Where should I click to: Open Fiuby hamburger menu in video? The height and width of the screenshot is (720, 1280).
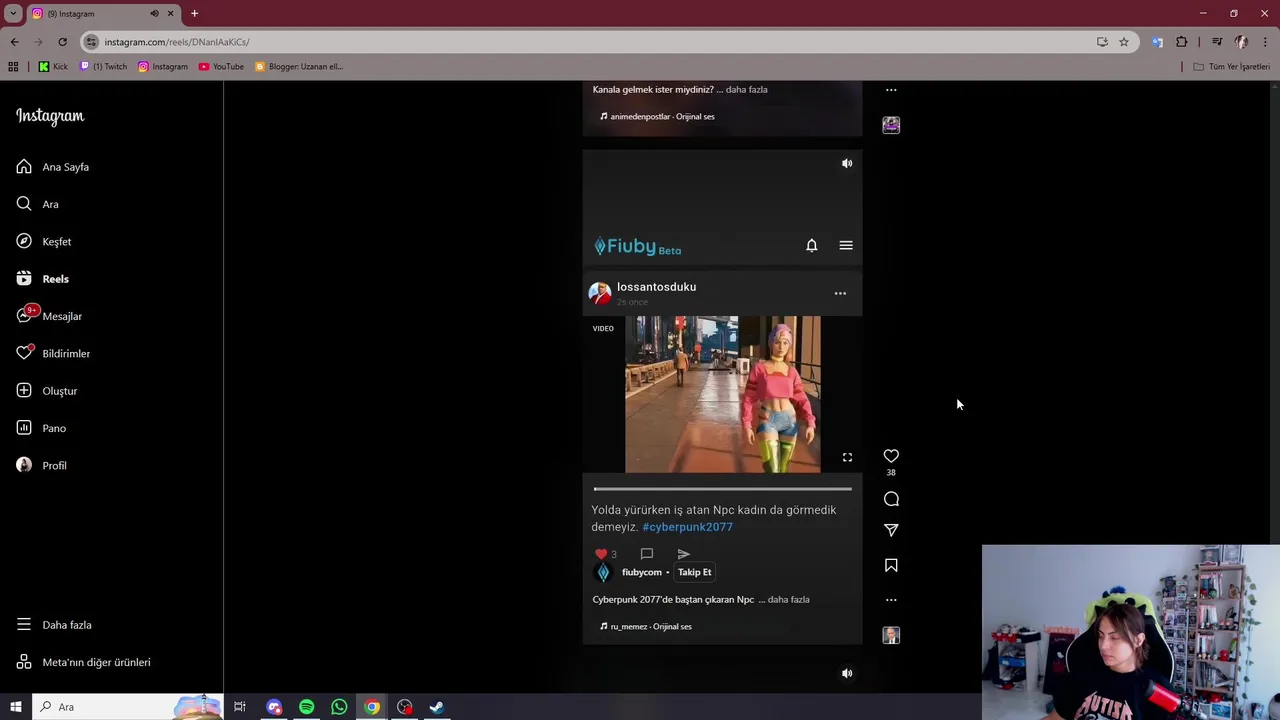pyautogui.click(x=846, y=245)
